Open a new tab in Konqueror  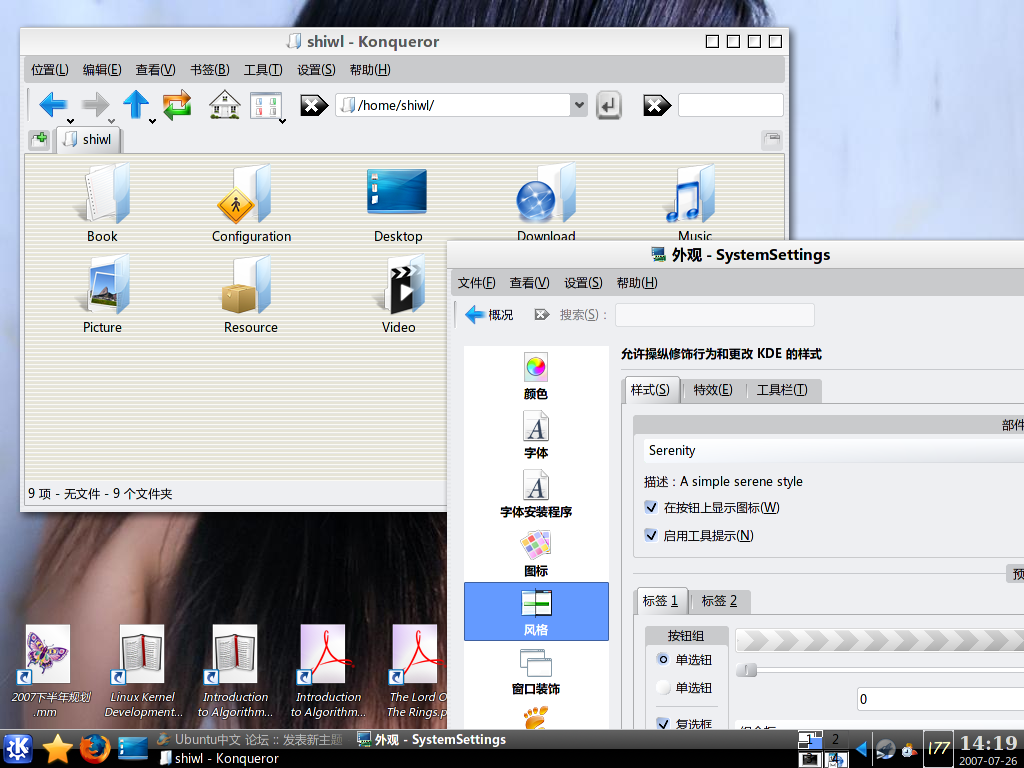click(x=39, y=140)
